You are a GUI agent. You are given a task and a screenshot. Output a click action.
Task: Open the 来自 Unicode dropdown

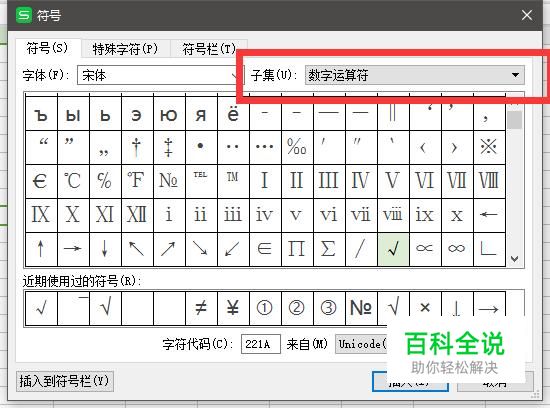coord(362,344)
